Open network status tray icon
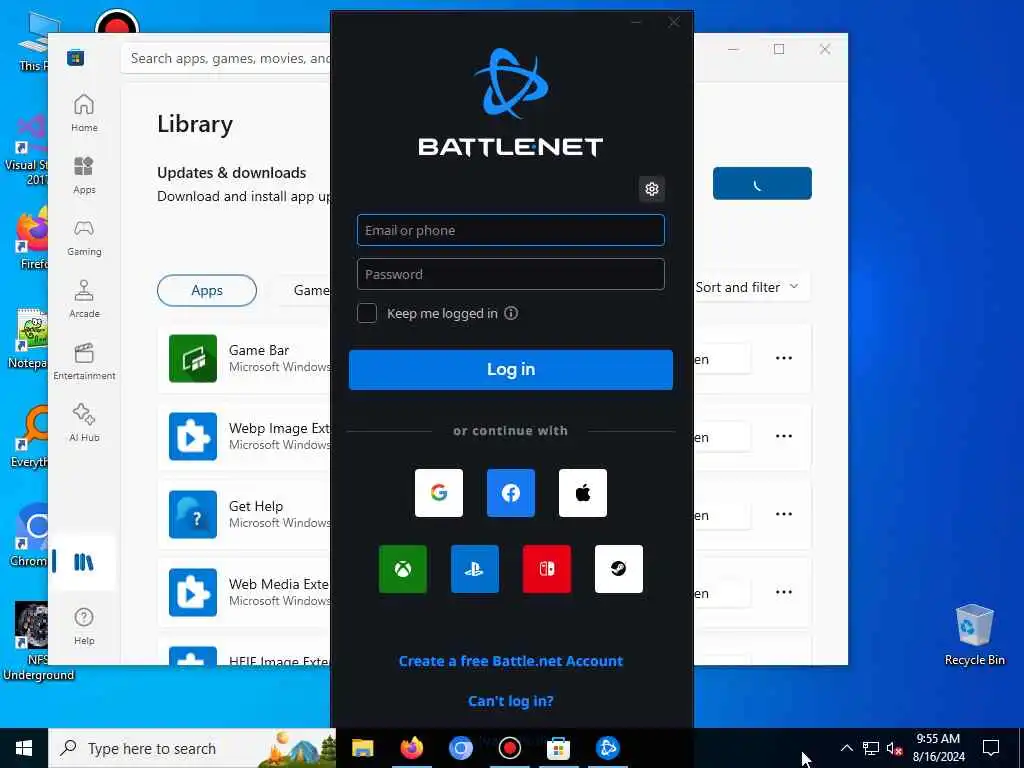The width and height of the screenshot is (1024, 768). (871, 748)
